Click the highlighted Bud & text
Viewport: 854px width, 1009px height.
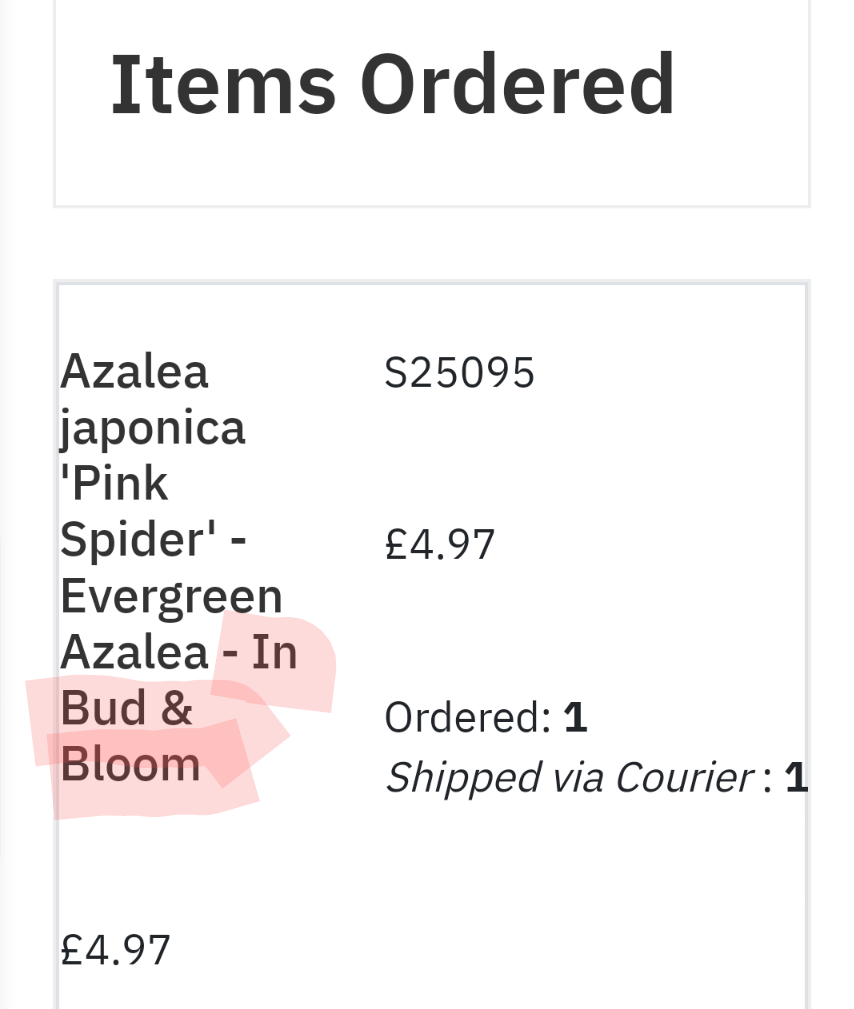[126, 709]
